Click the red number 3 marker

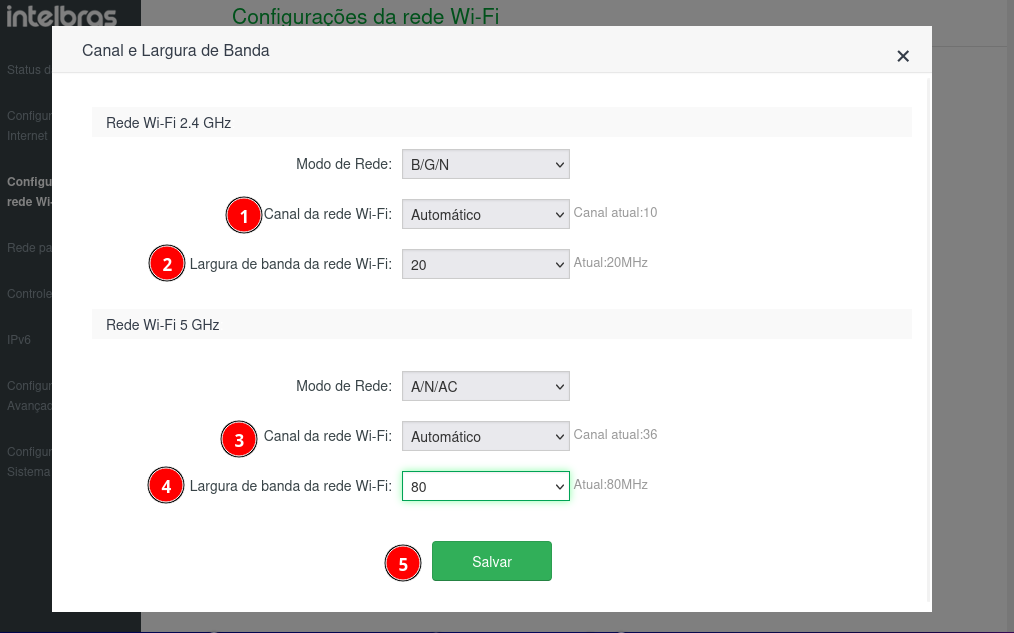pos(239,440)
